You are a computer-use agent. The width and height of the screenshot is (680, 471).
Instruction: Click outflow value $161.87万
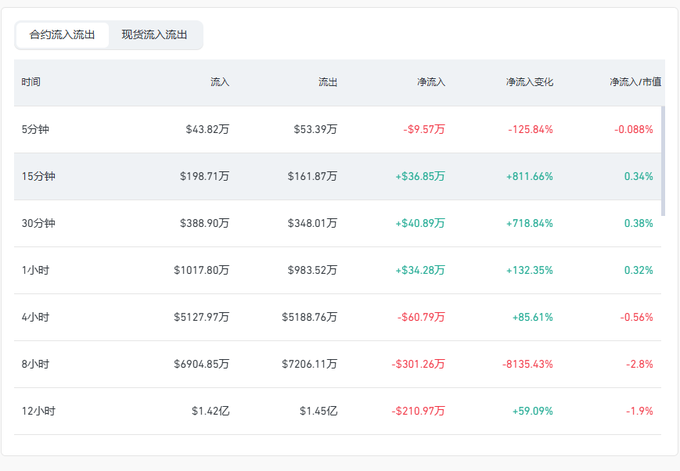[312, 176]
